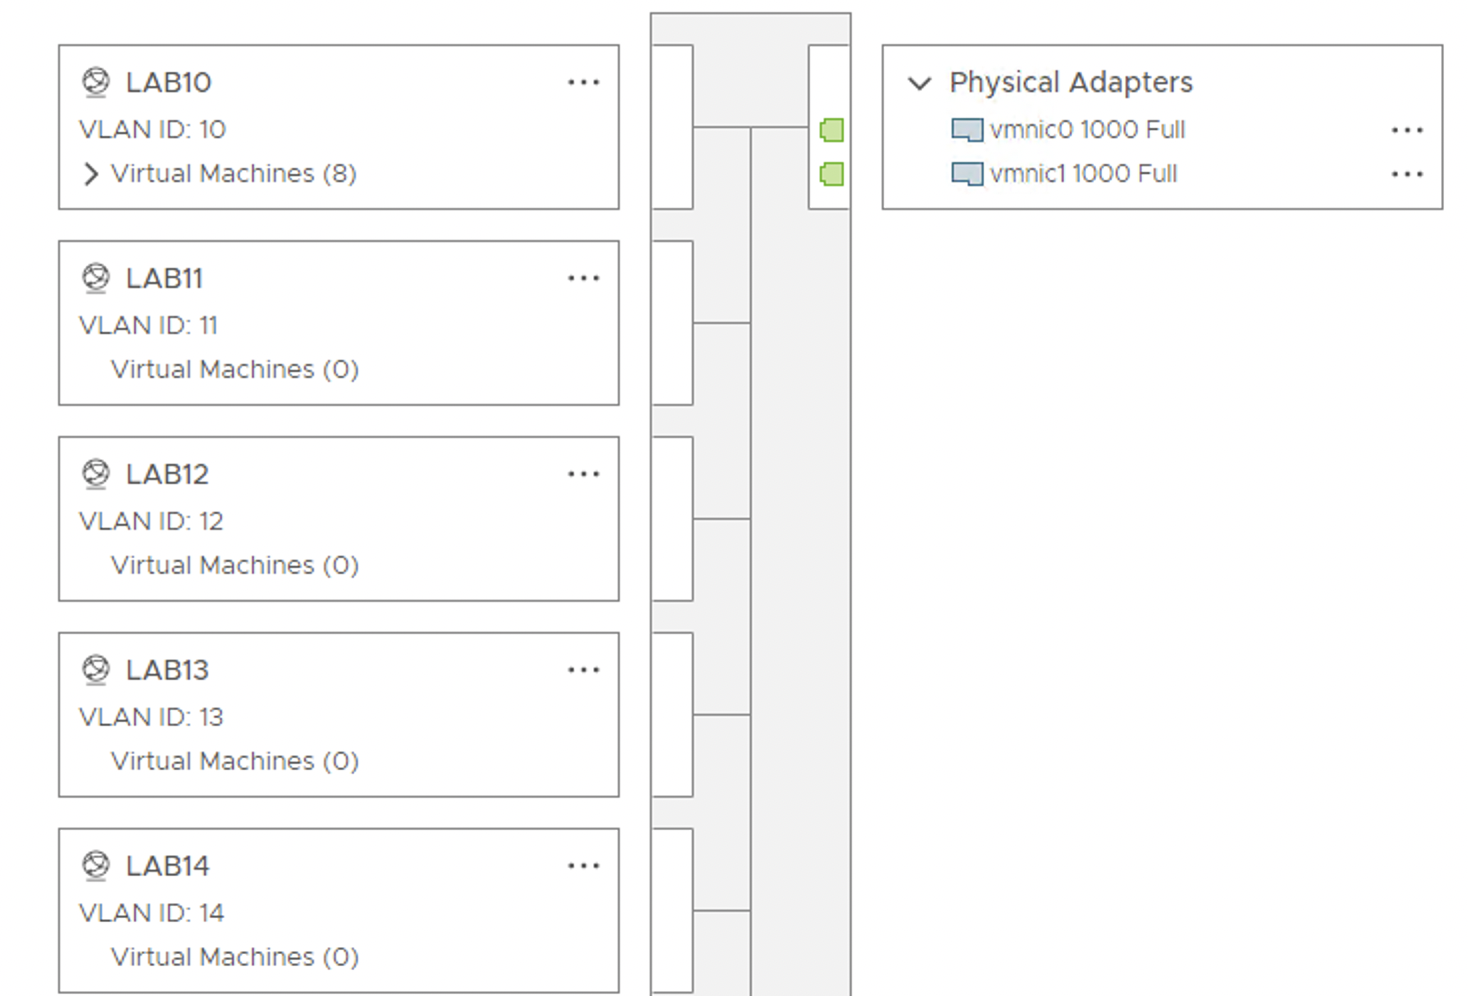
Task: Select the LAB14 port group box
Action: tap(339, 911)
